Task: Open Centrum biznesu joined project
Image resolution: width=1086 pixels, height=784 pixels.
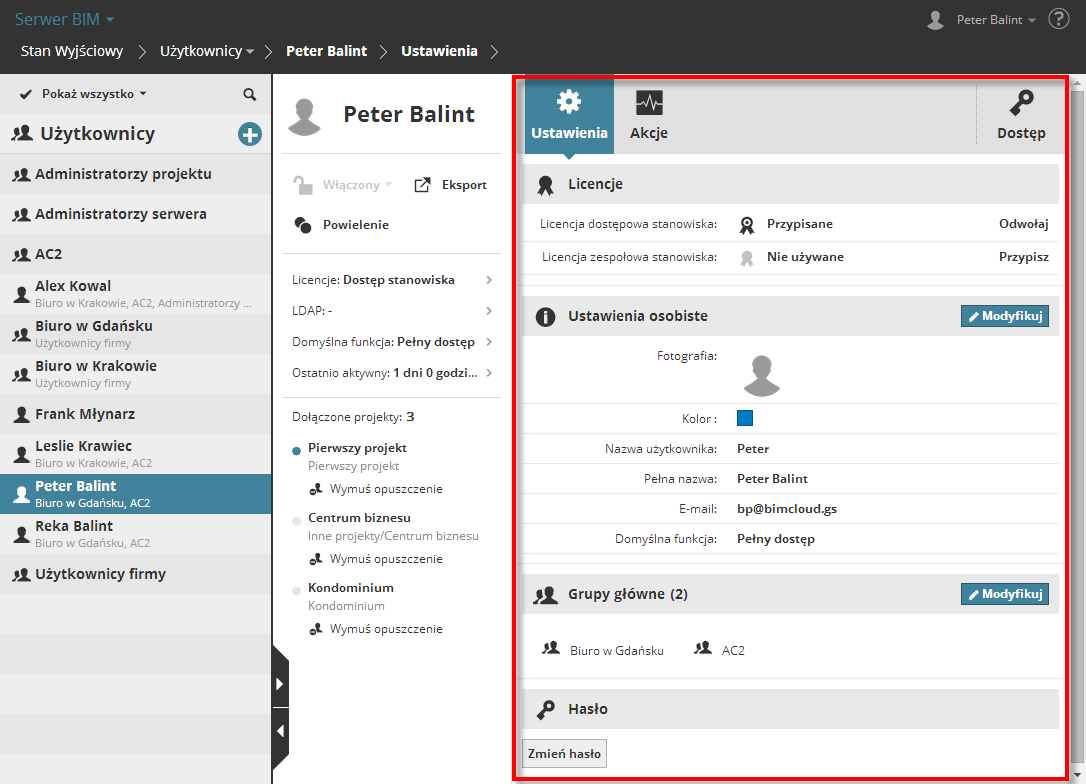Action: tap(359, 518)
